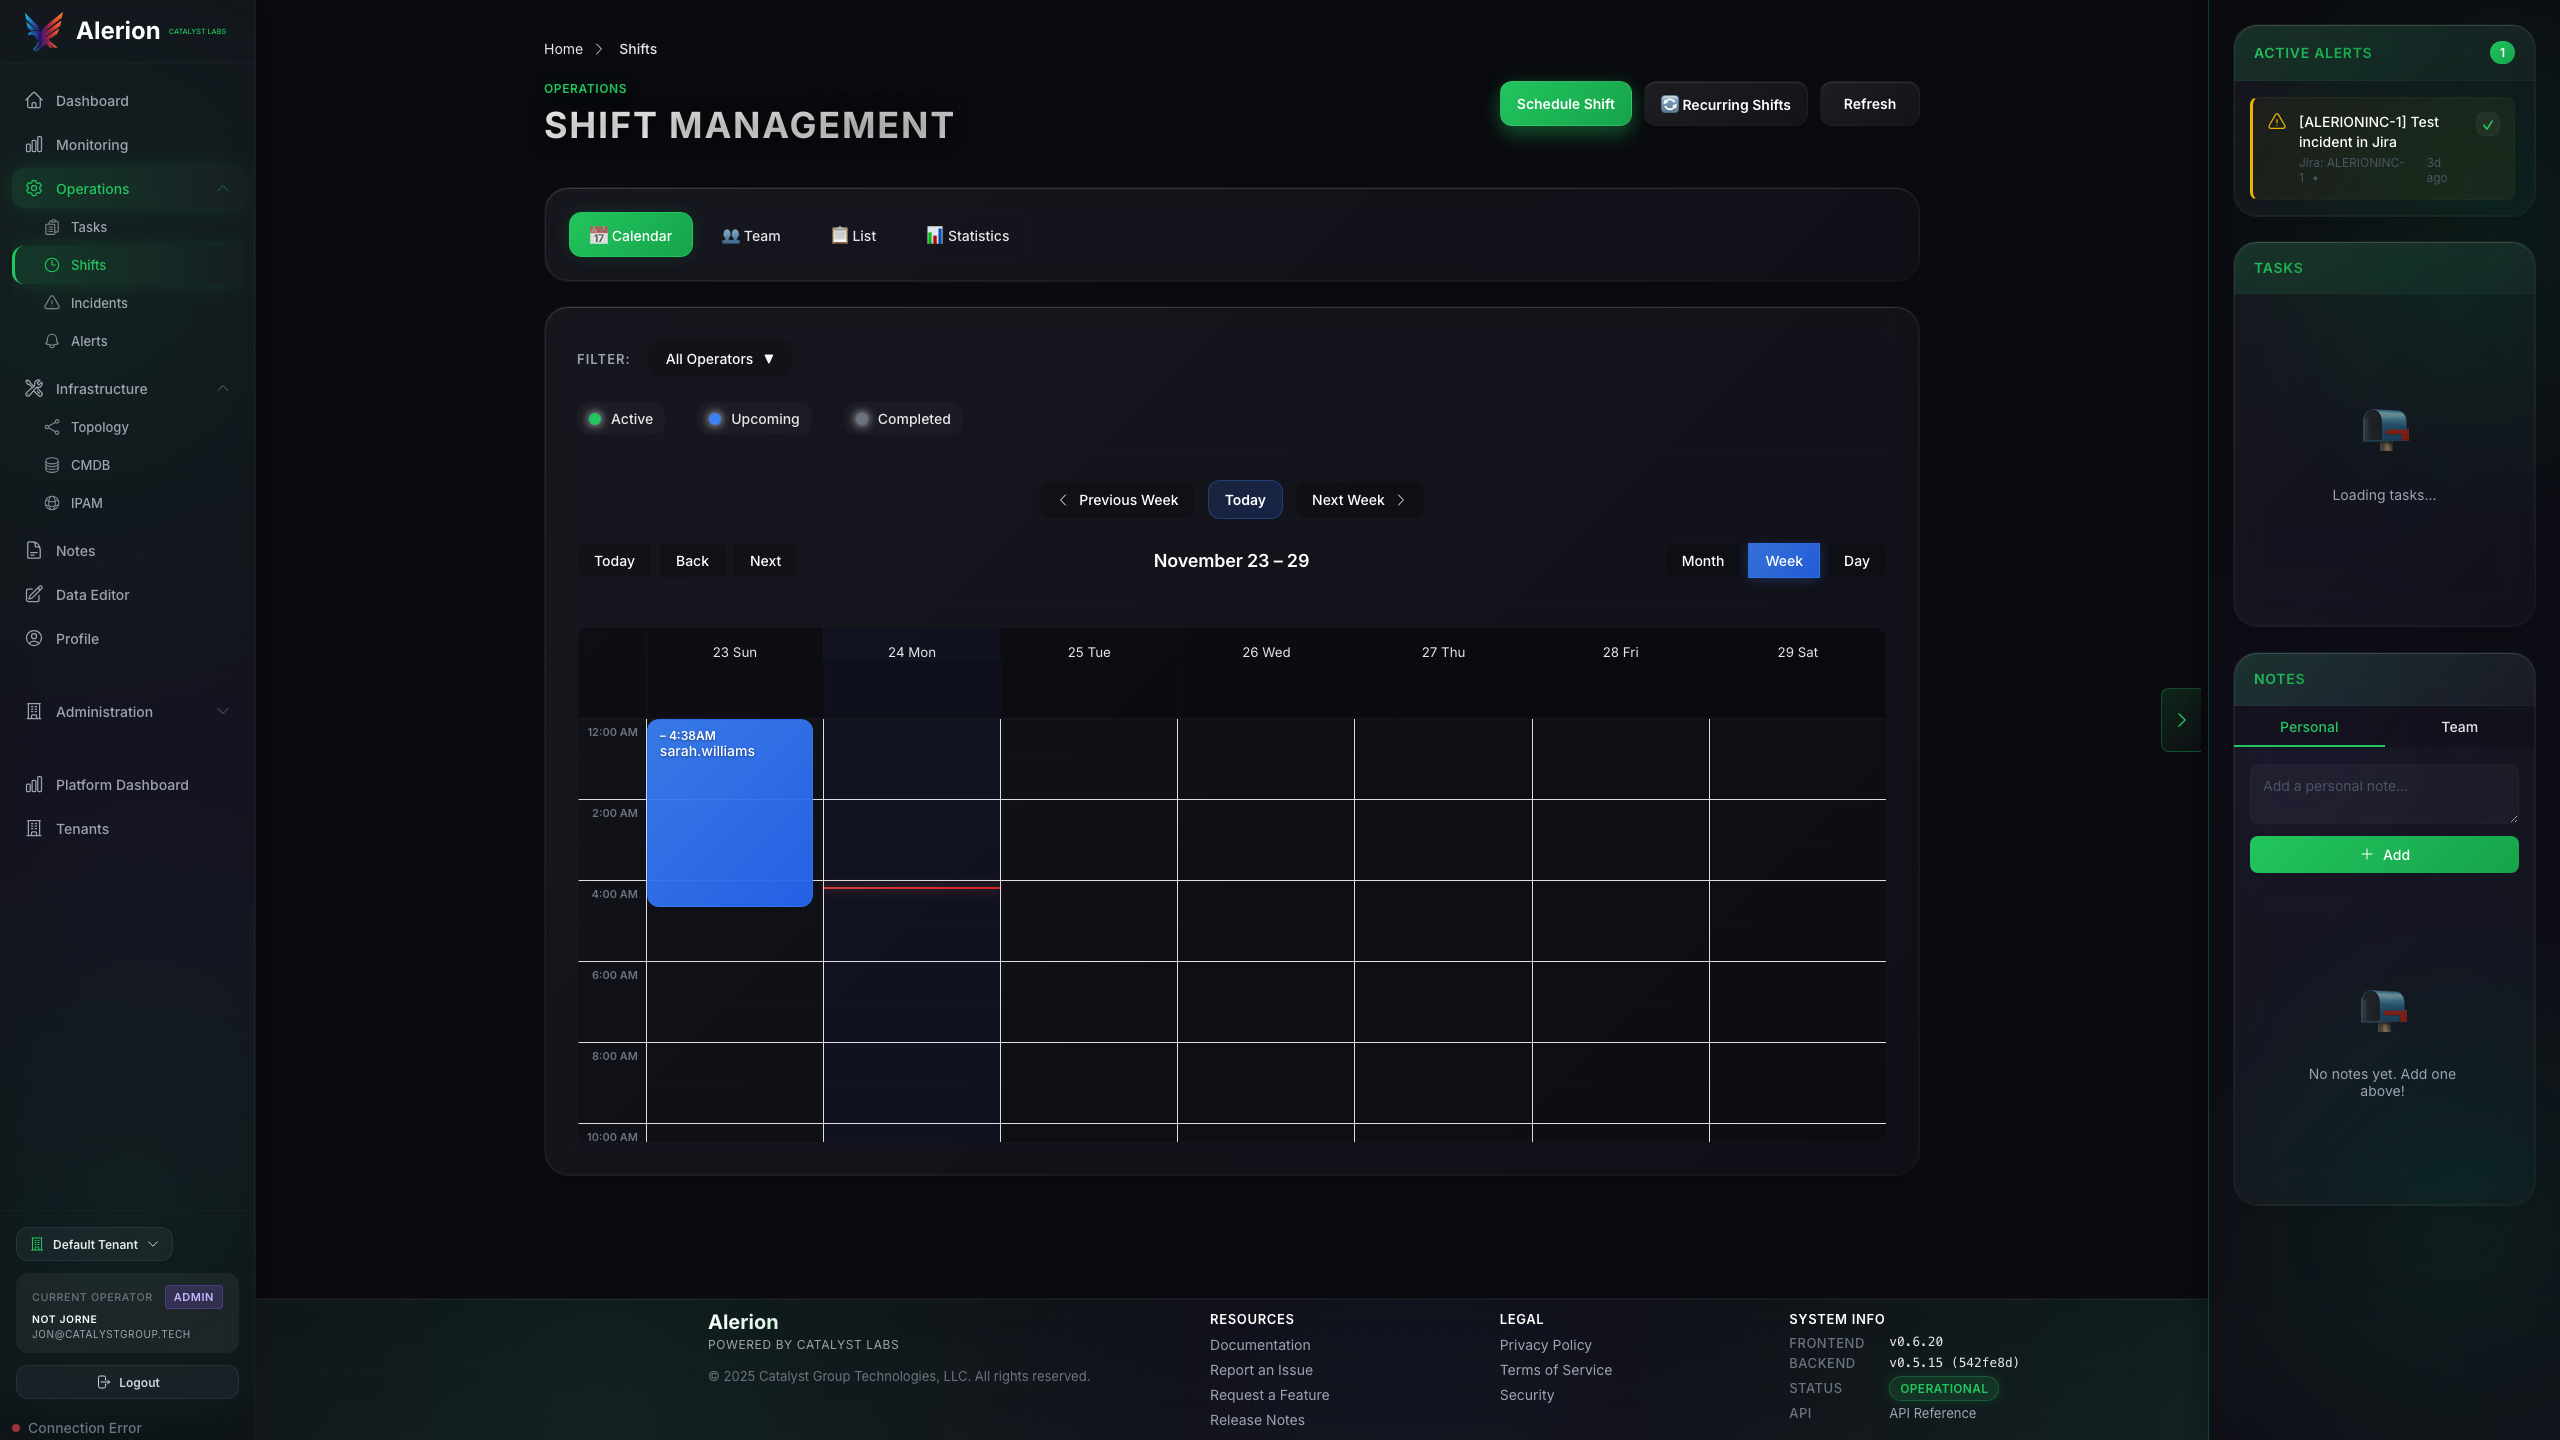The height and width of the screenshot is (1440, 2560).
Task: Collapse the Operations sidebar section
Action: [x=223, y=189]
